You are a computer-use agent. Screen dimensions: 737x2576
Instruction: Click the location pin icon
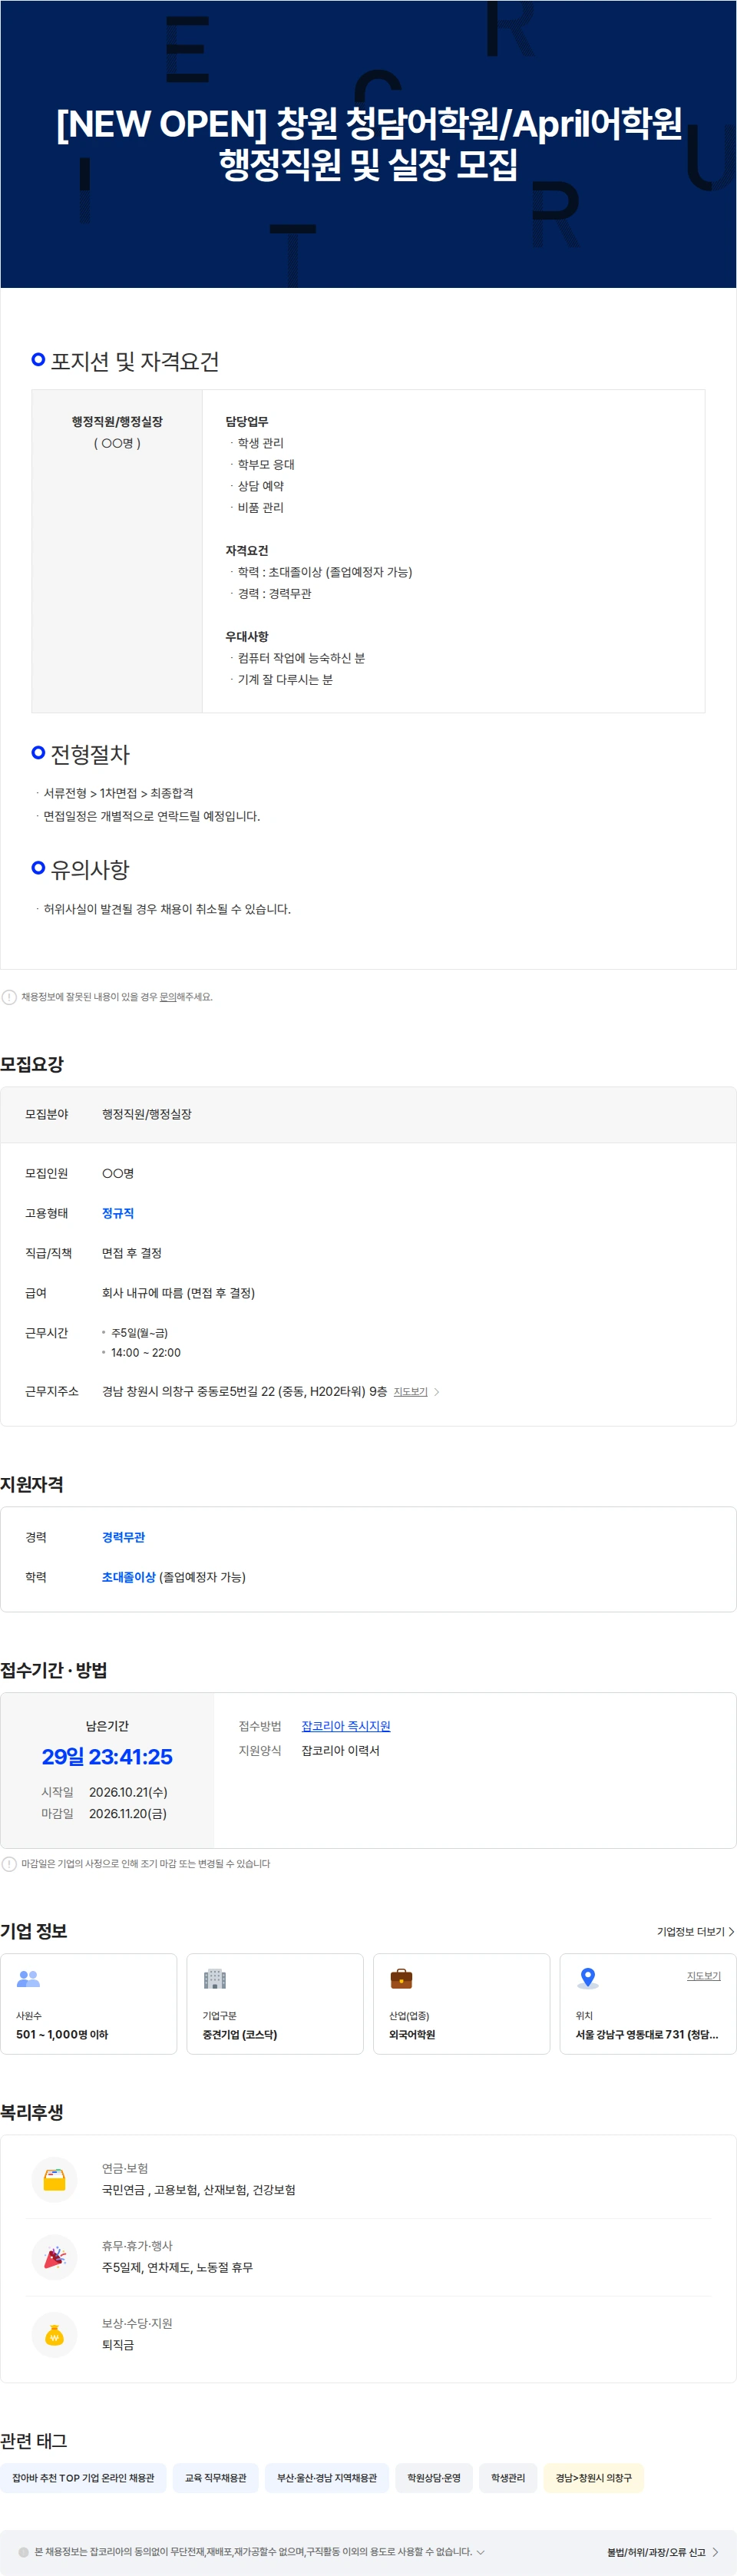[x=588, y=1978]
